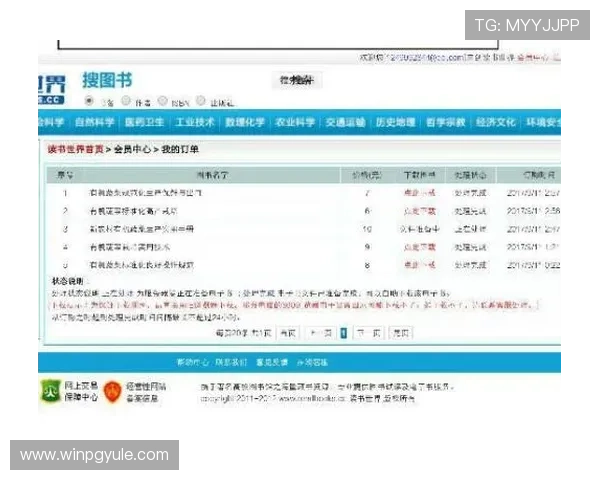Click the red 会员中心 link at top right
This screenshot has height=480, width=600.
click(x=533, y=58)
